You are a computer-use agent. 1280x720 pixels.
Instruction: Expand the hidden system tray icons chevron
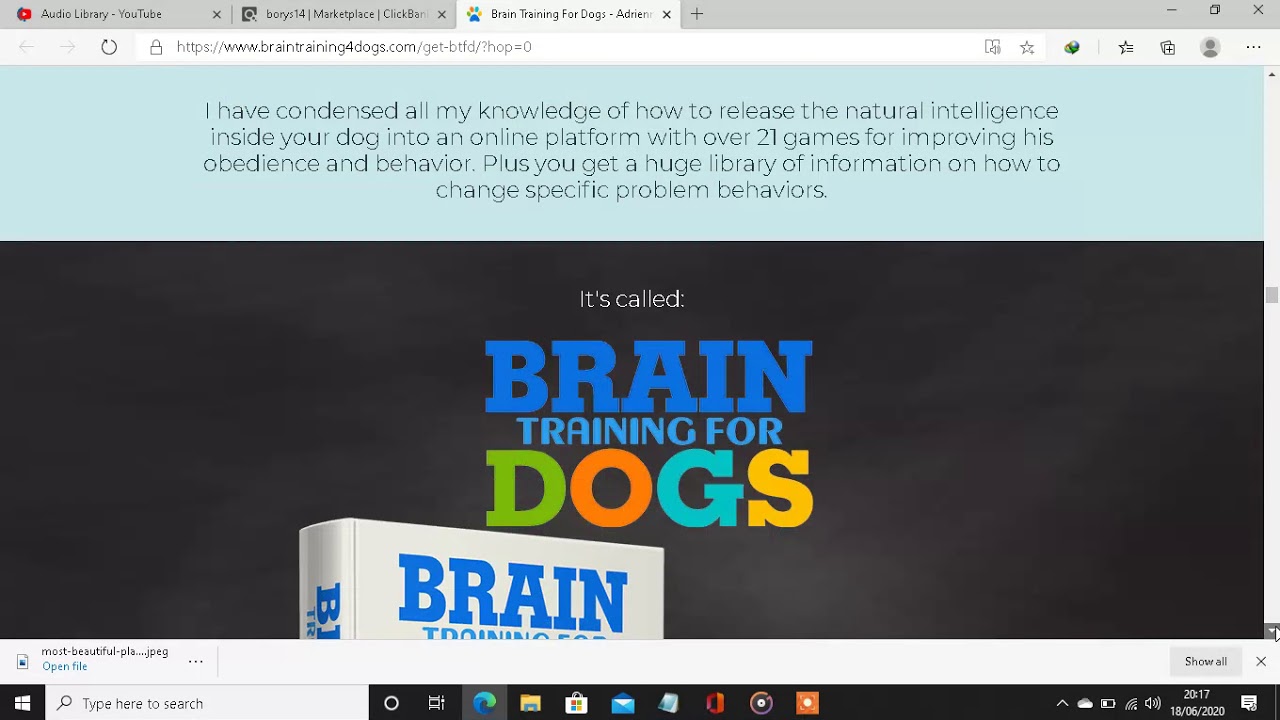click(x=1062, y=703)
